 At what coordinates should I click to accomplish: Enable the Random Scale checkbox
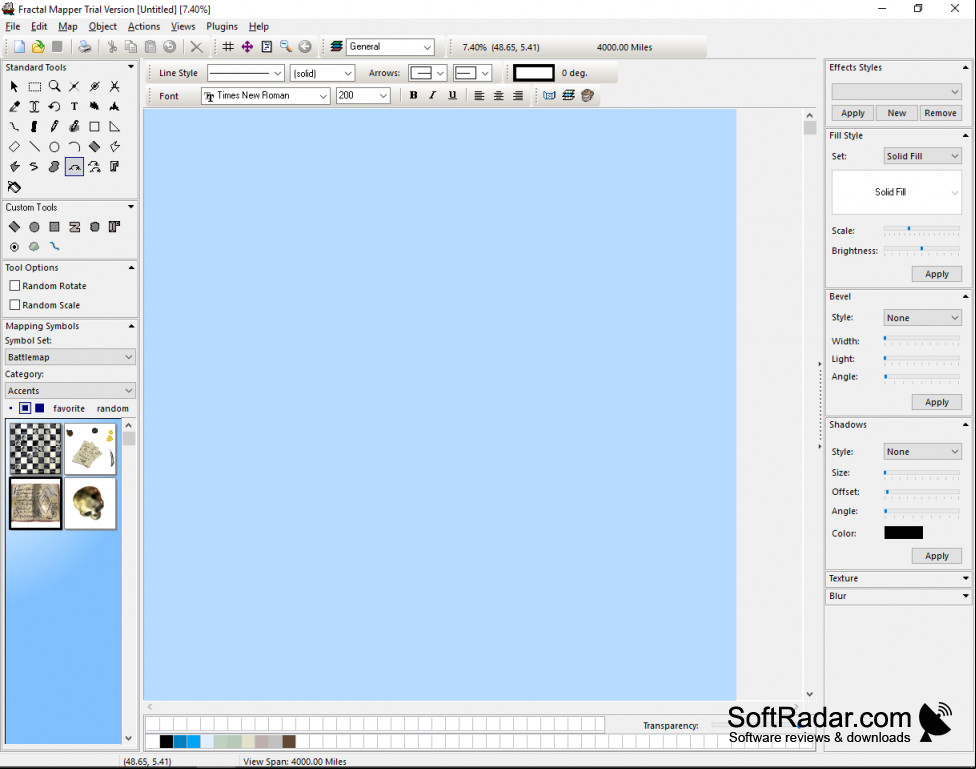tap(15, 305)
